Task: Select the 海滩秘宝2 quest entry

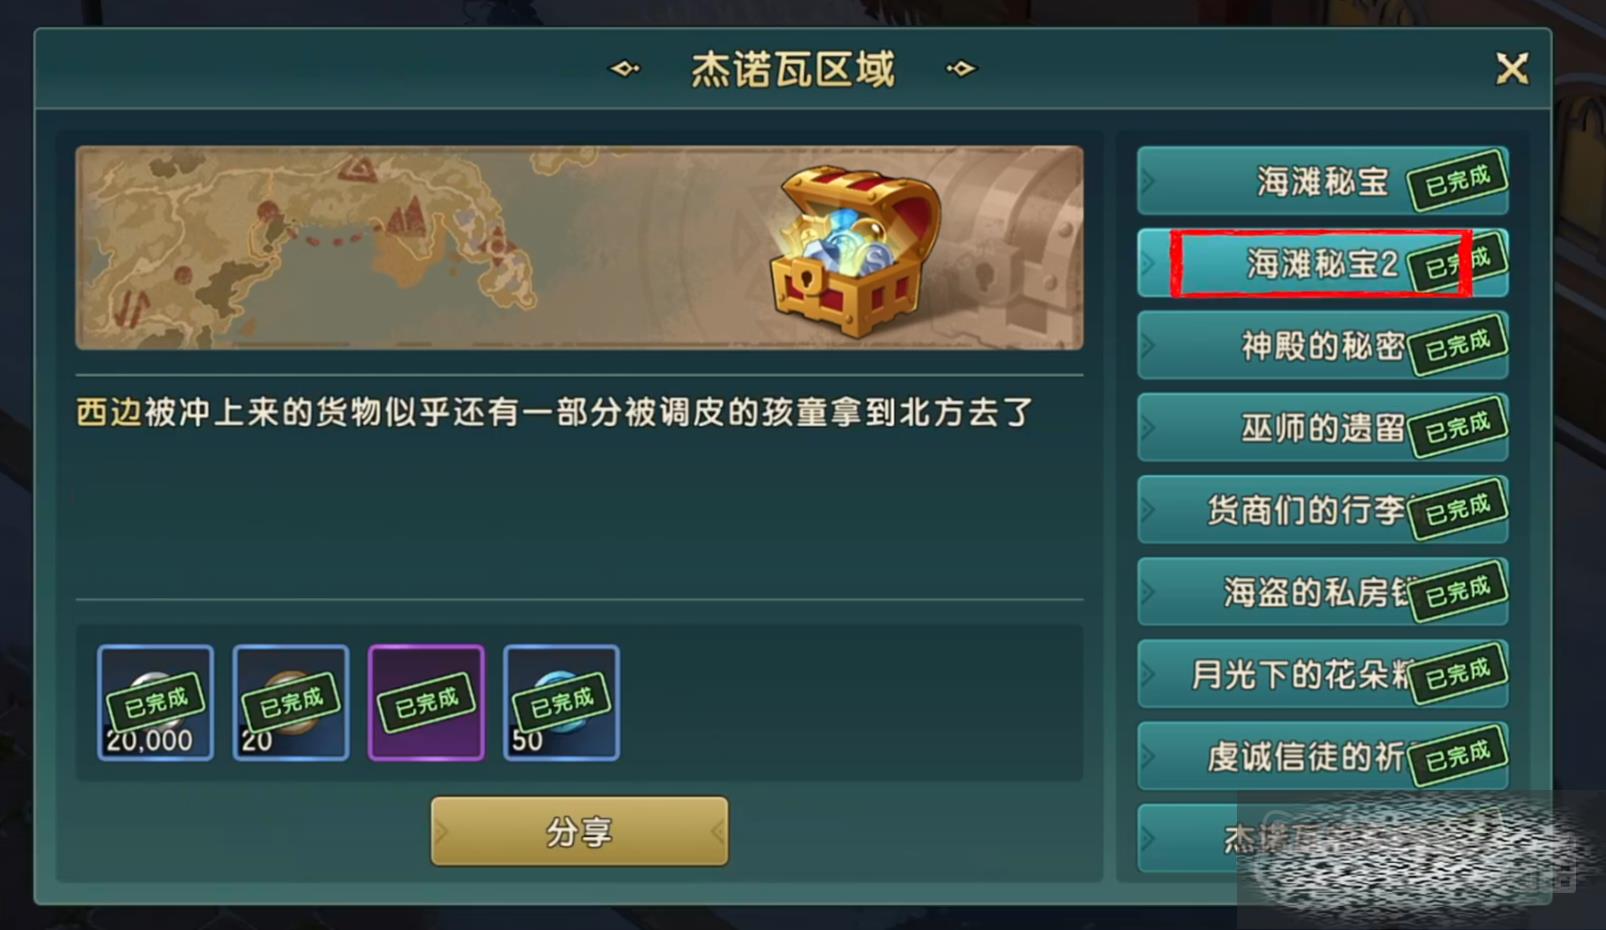Action: point(1322,263)
